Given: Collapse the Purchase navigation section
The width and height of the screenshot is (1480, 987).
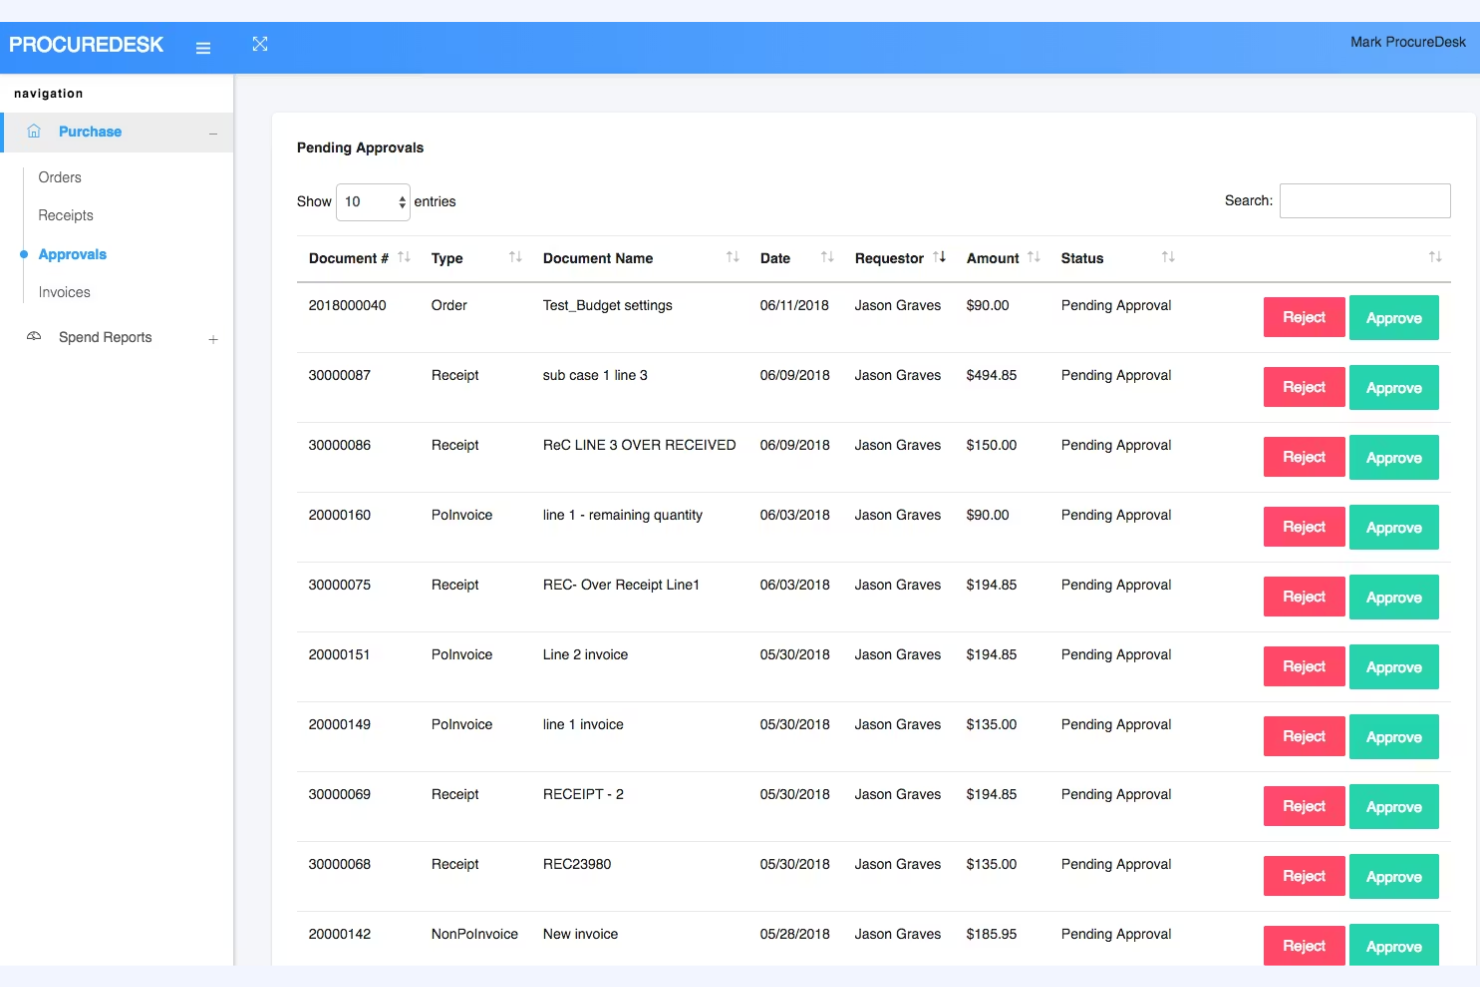Looking at the screenshot, I should click(212, 132).
